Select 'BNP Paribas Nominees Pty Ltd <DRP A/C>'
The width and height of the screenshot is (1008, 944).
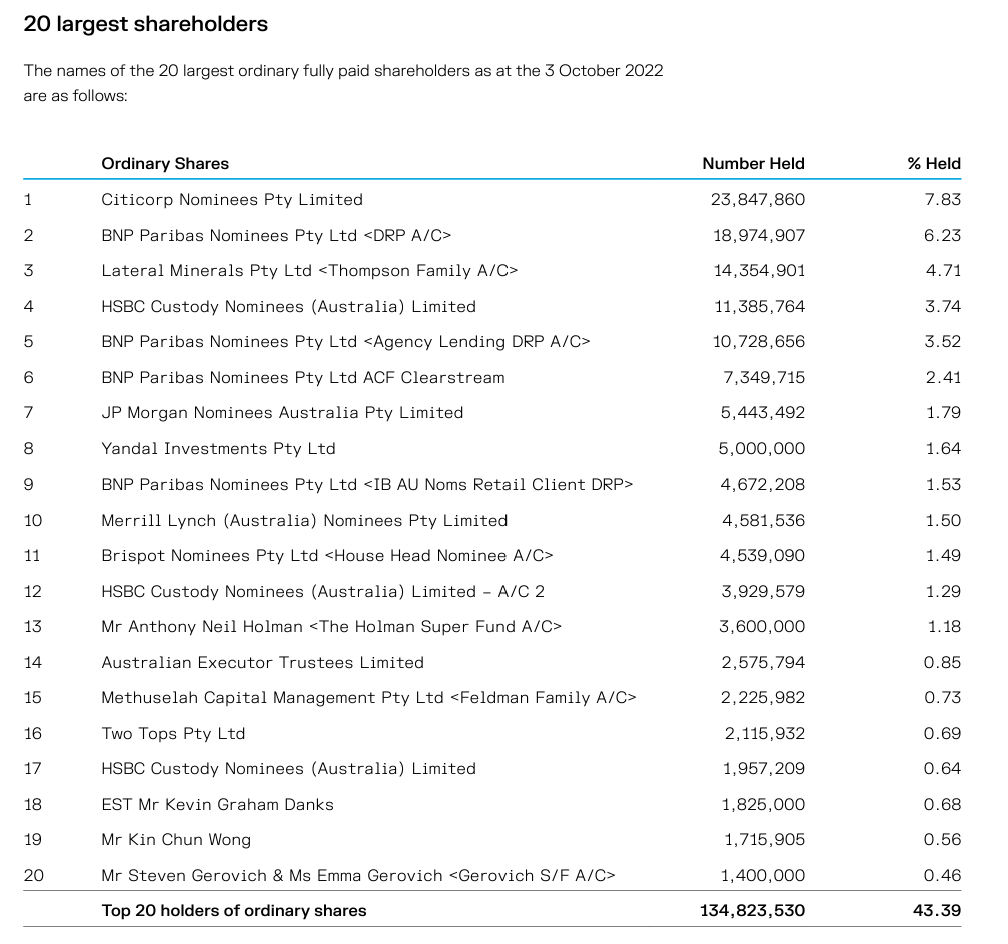pos(276,235)
